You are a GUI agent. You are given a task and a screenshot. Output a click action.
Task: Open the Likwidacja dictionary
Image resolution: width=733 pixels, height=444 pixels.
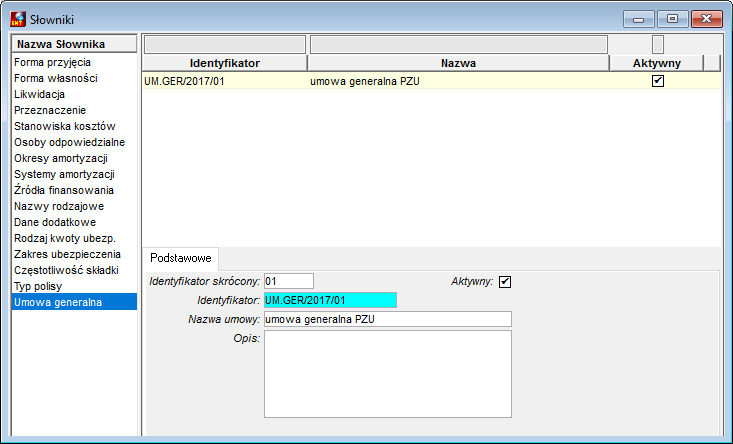click(39, 94)
